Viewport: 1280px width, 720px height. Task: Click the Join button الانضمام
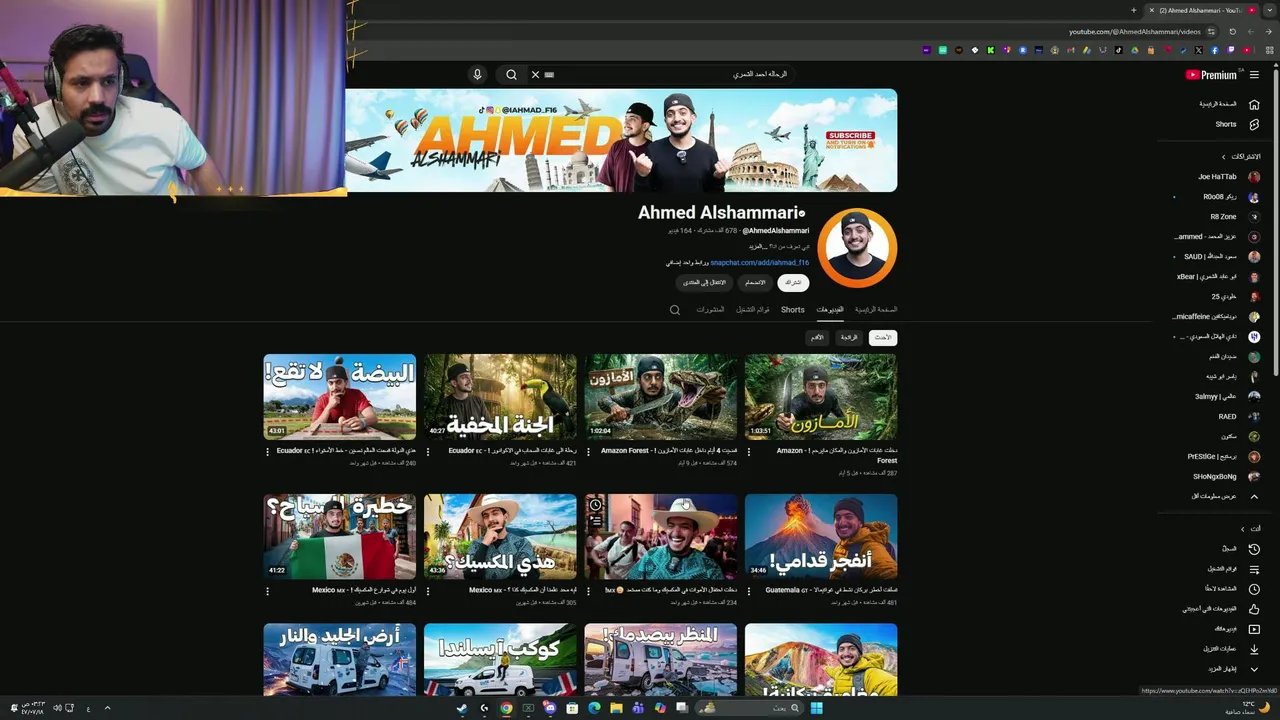(755, 283)
